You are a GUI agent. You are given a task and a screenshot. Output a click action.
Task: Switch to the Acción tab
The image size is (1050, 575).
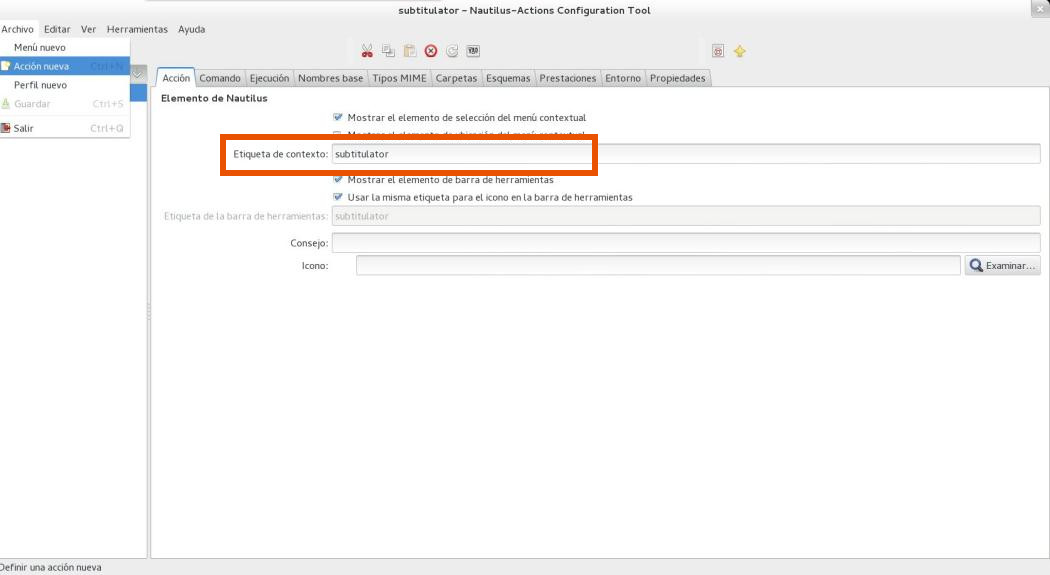(176, 78)
